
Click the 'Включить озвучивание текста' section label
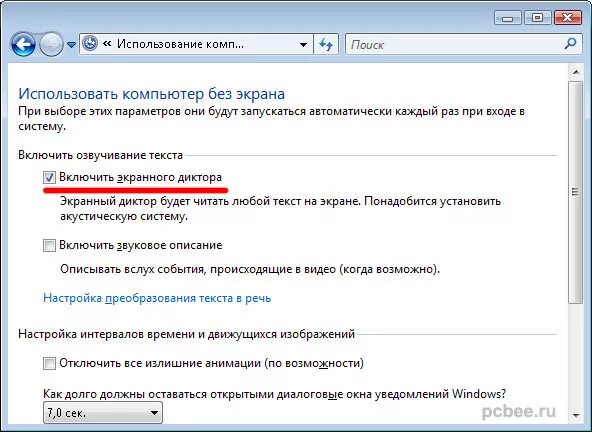pyautogui.click(x=100, y=155)
